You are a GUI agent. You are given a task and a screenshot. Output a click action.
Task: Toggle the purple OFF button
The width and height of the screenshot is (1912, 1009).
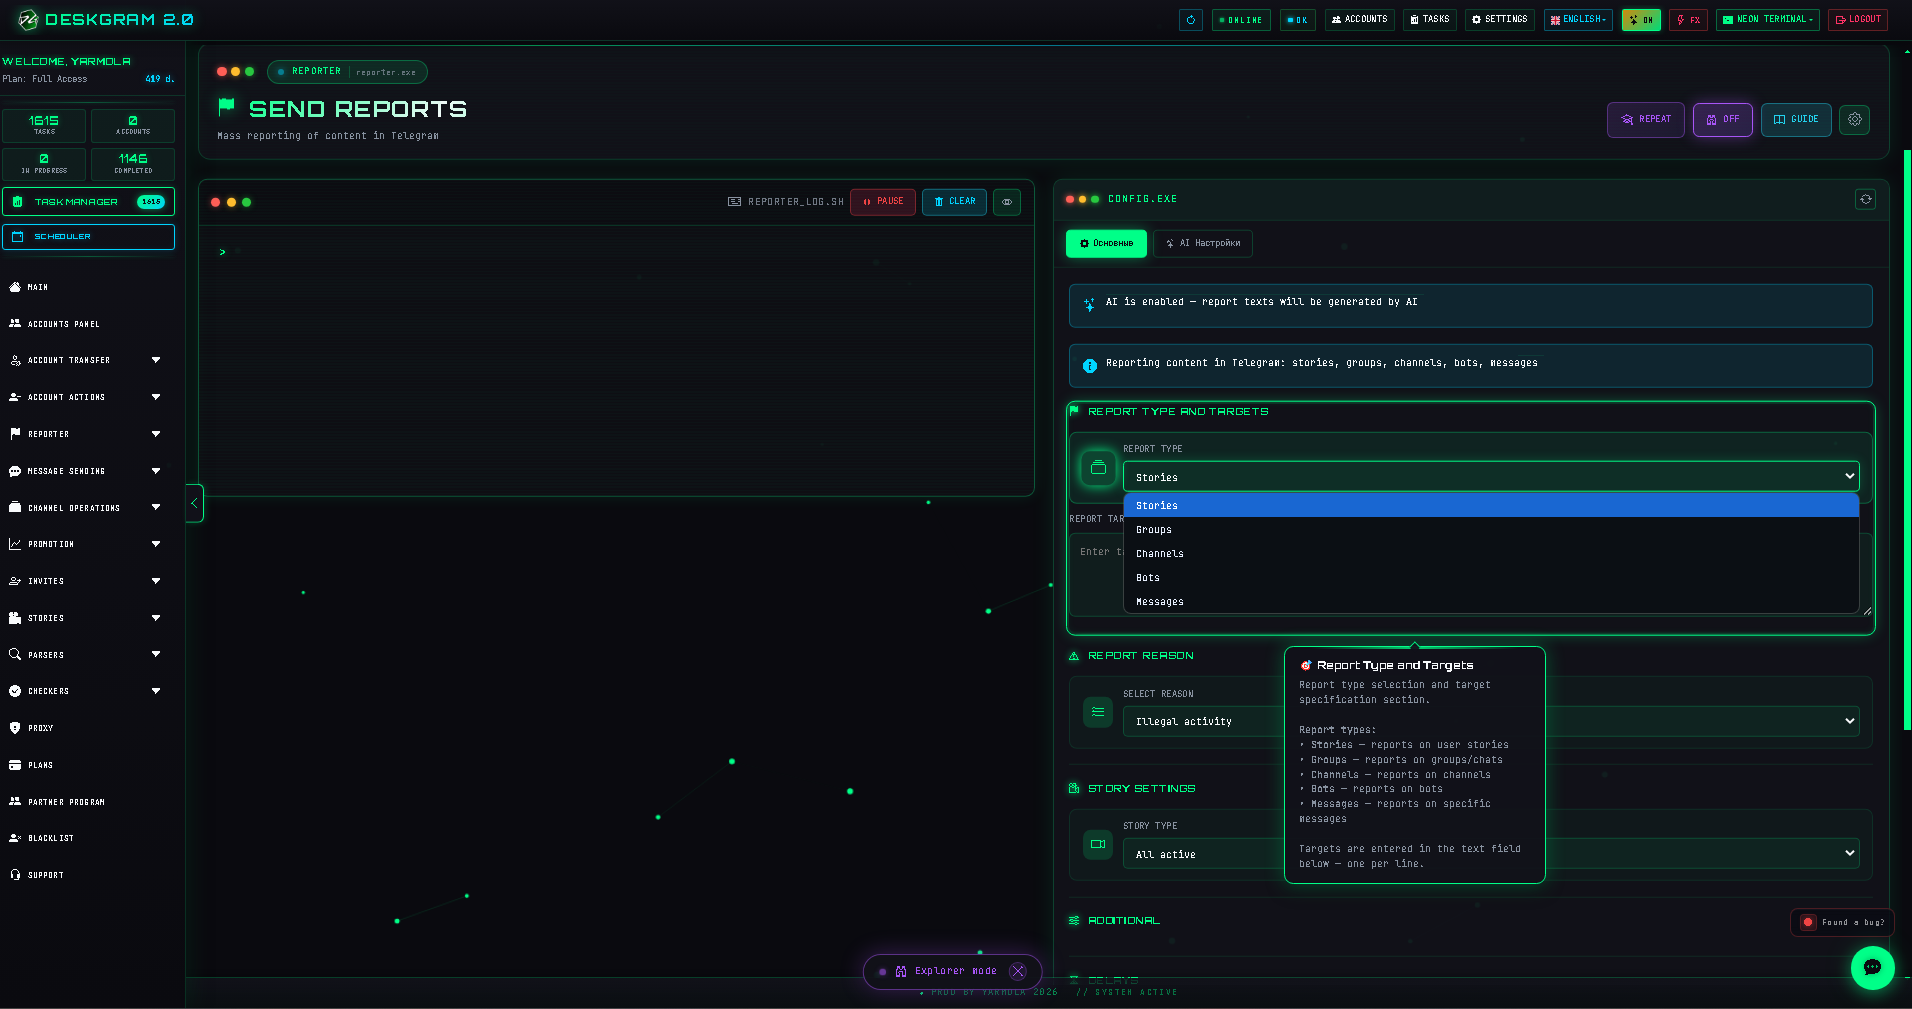click(x=1722, y=120)
